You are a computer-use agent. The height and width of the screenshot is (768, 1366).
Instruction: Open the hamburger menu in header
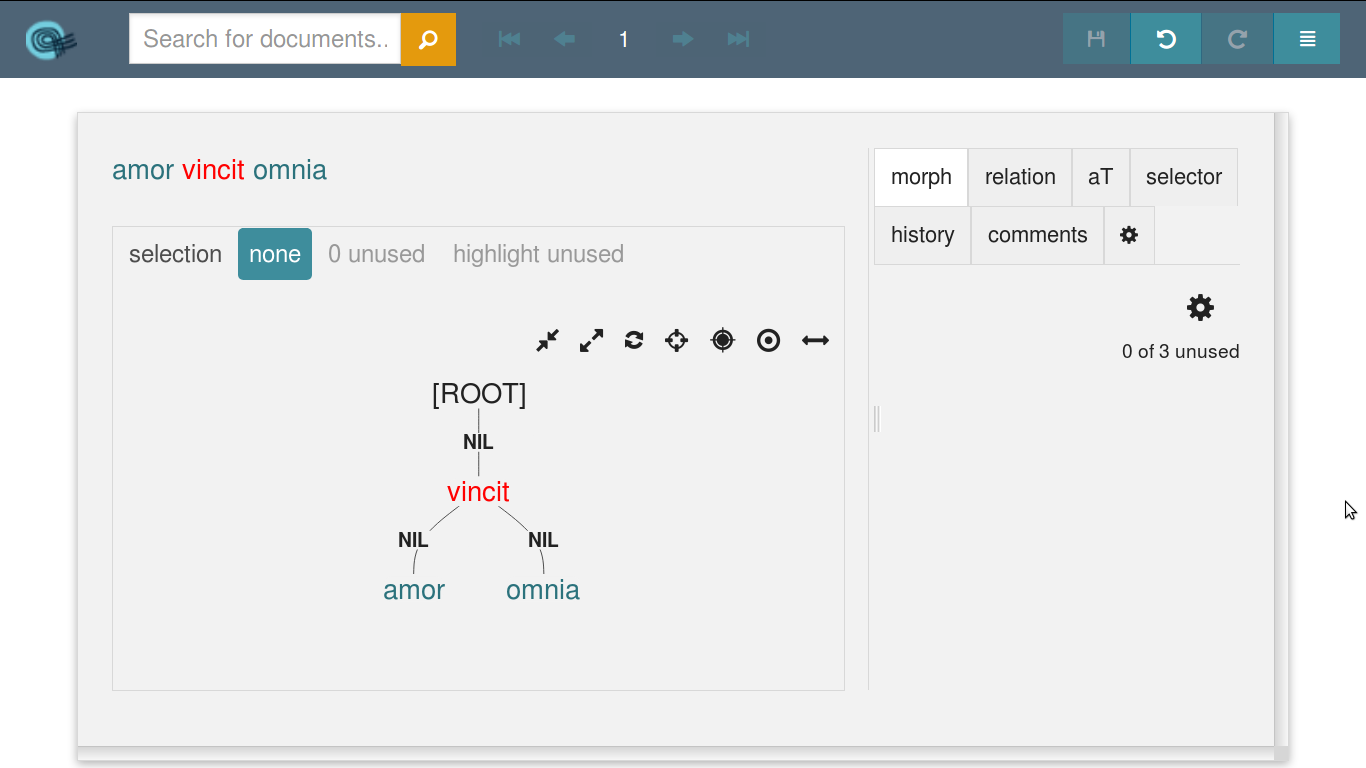click(x=1307, y=39)
